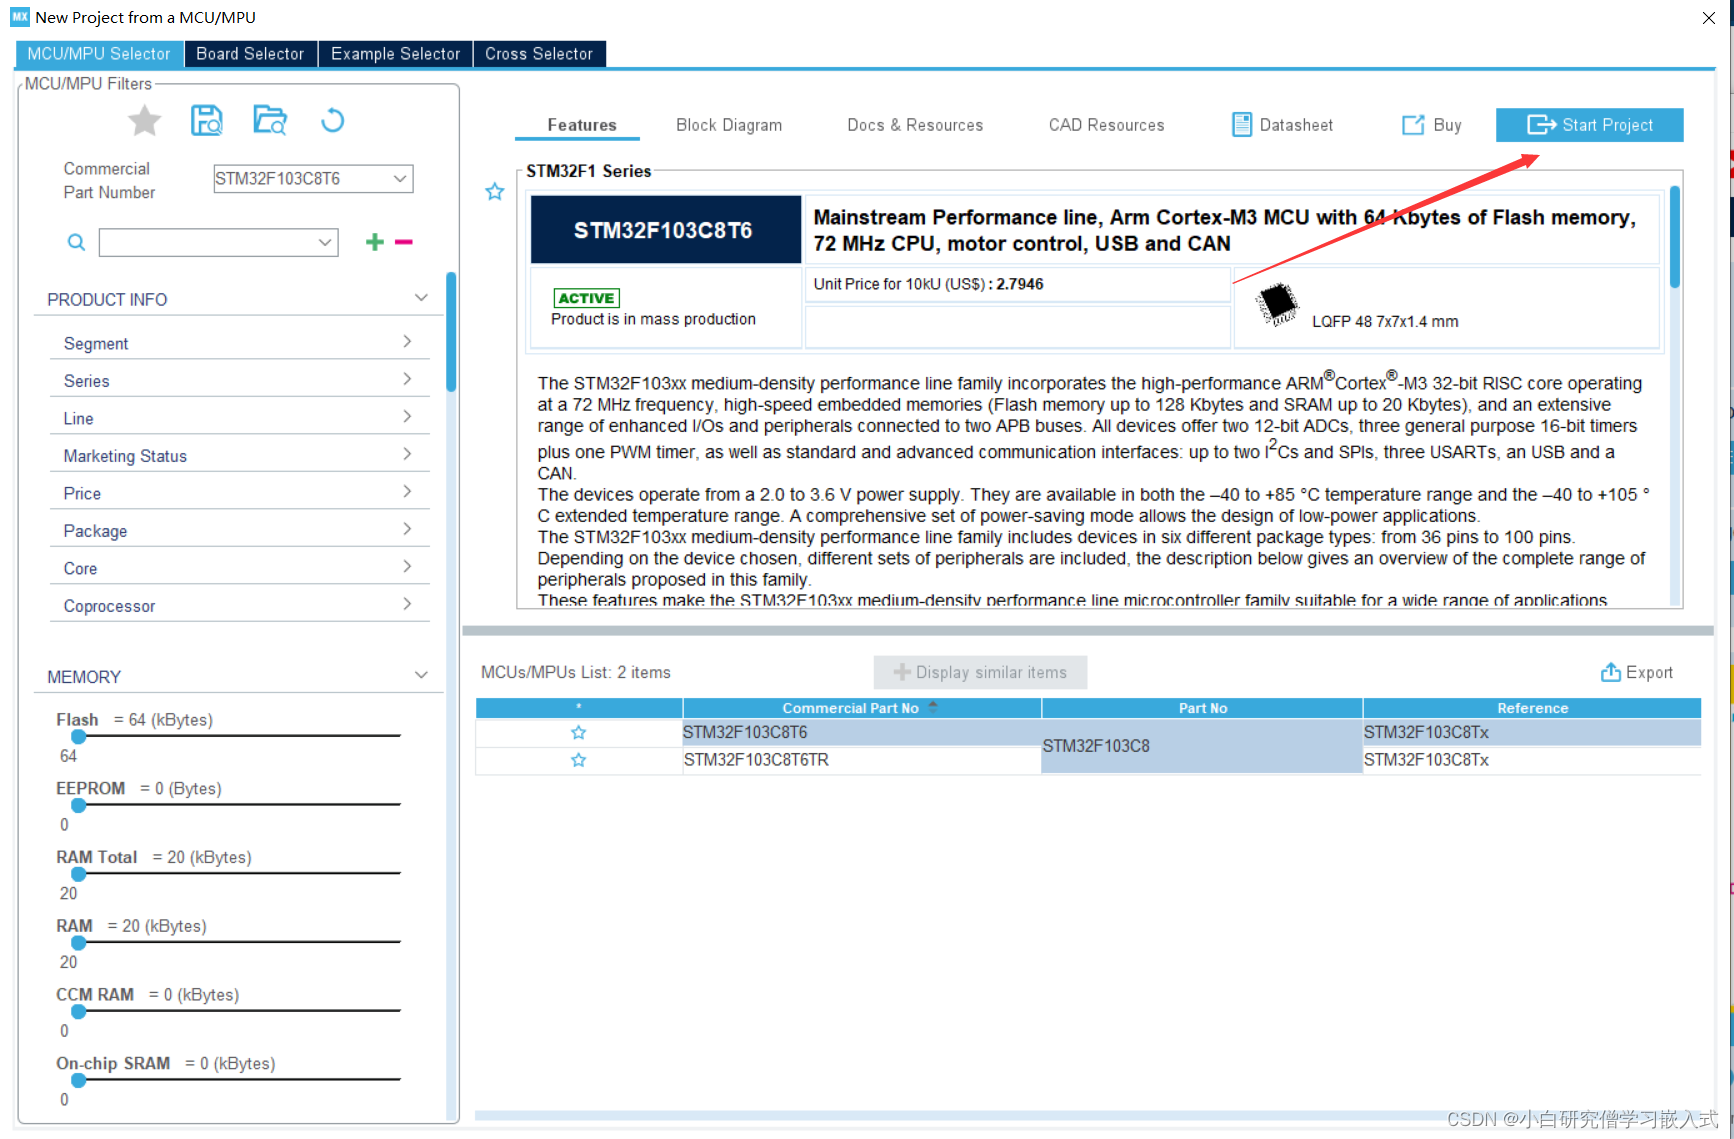Click the MCU list horizontal scrollbar
This screenshot has height=1139, width=1734.
click(x=1088, y=1115)
